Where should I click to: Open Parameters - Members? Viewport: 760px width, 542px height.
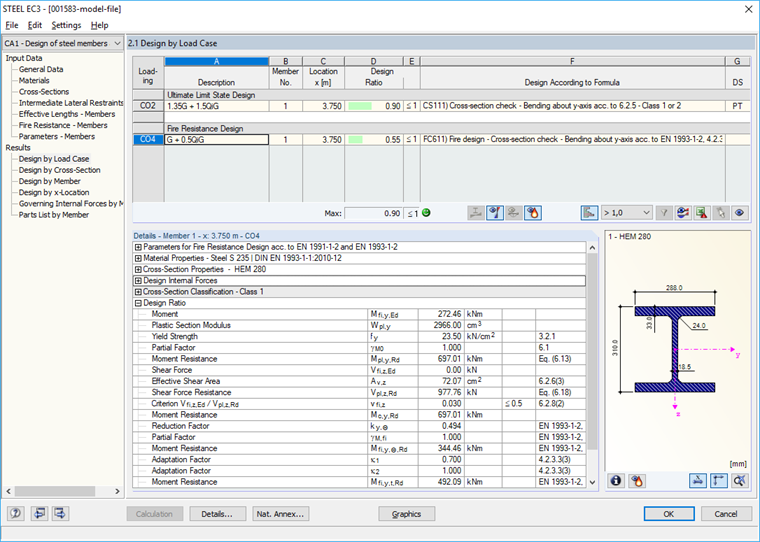tap(57, 136)
